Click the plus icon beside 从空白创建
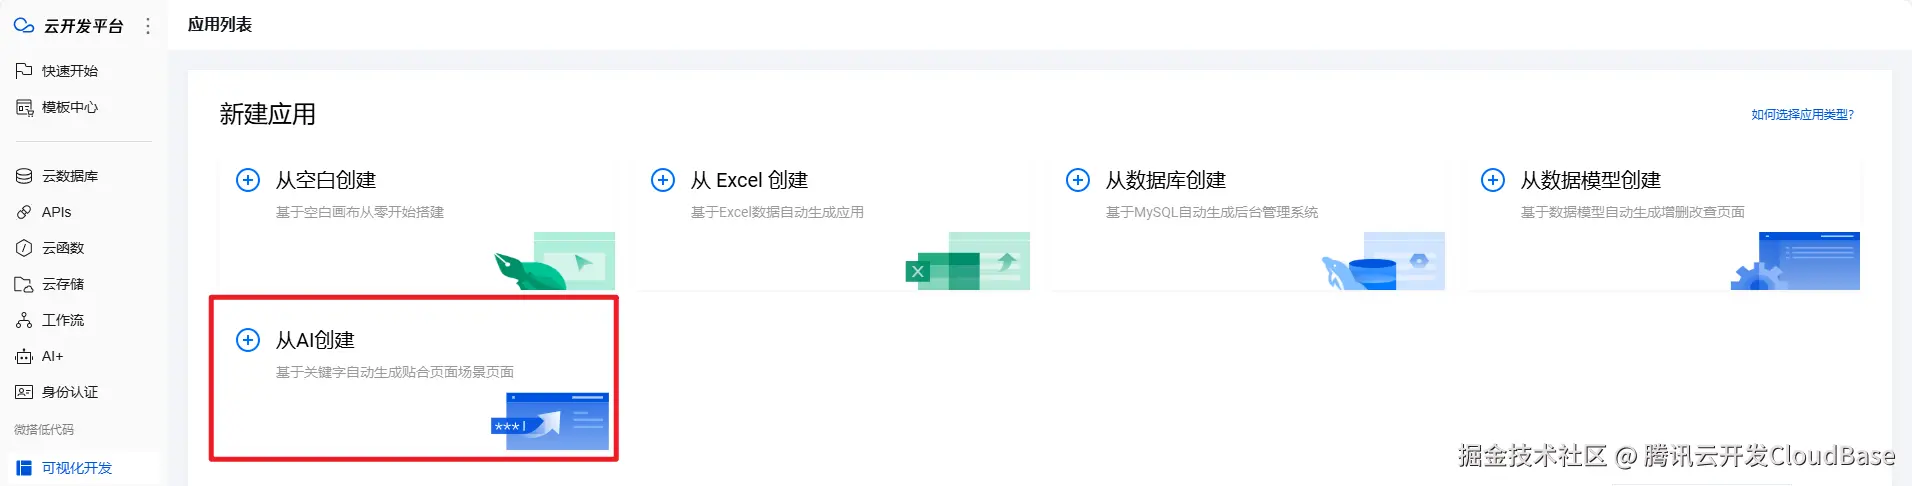Image resolution: width=1912 pixels, height=486 pixels. [247, 180]
